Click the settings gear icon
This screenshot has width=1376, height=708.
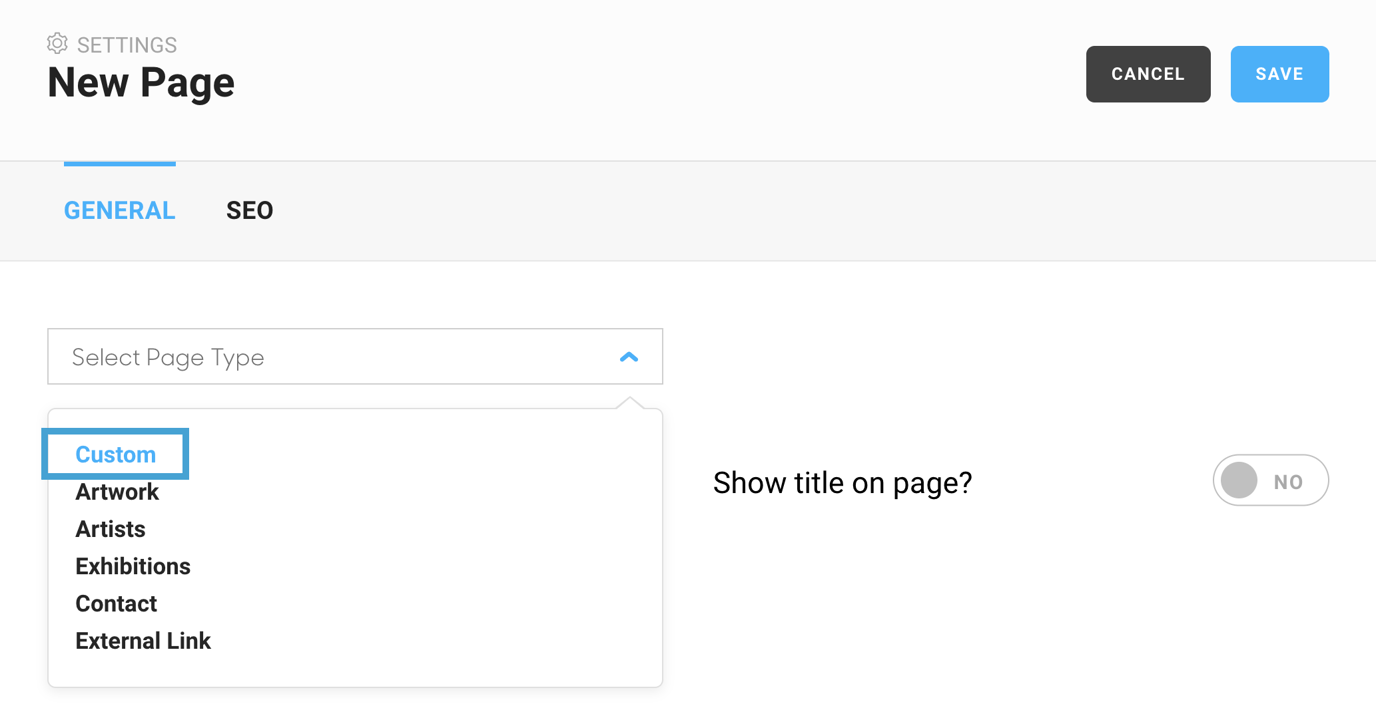click(x=57, y=43)
